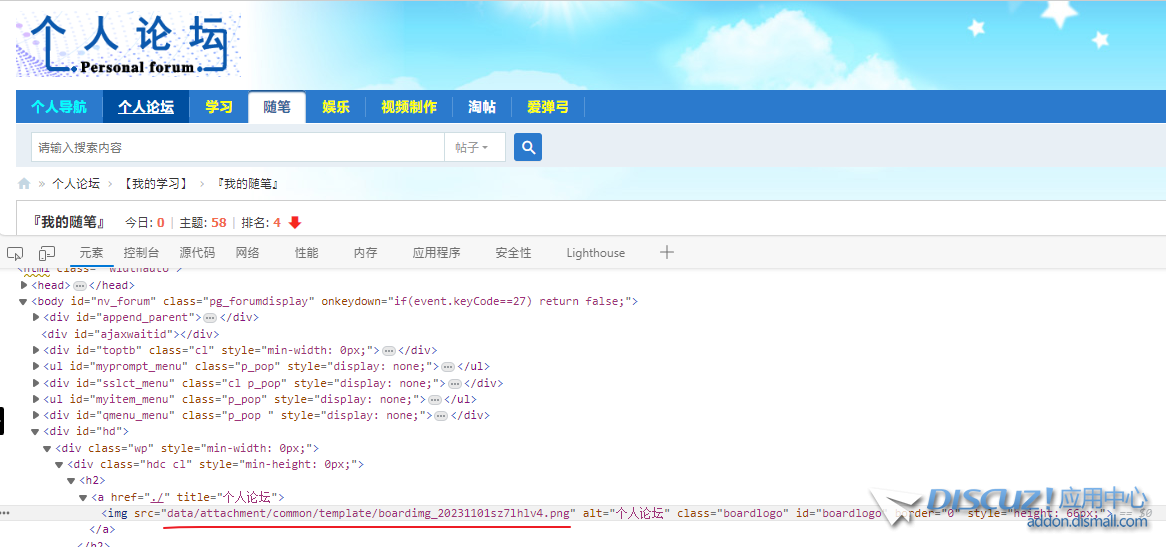Toggle the device emulation icon
The width and height of the screenshot is (1166, 547).
(x=47, y=253)
